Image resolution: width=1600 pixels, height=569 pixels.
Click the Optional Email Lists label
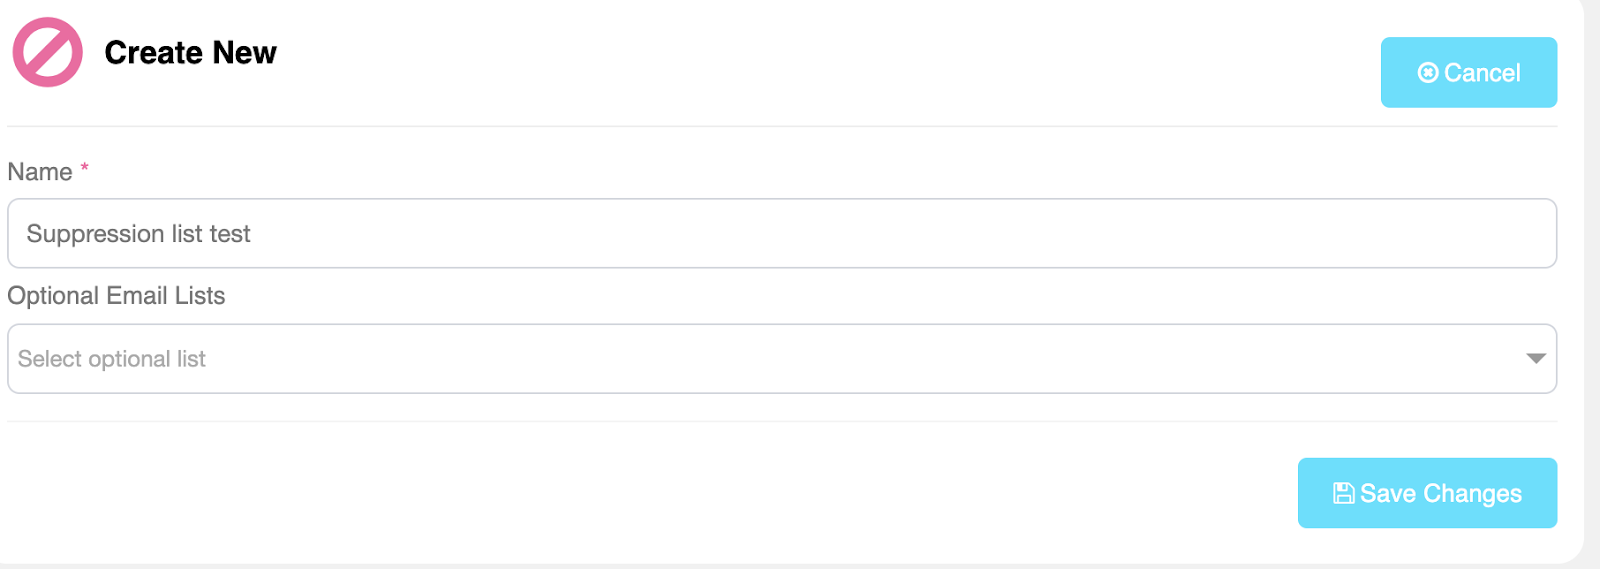116,296
